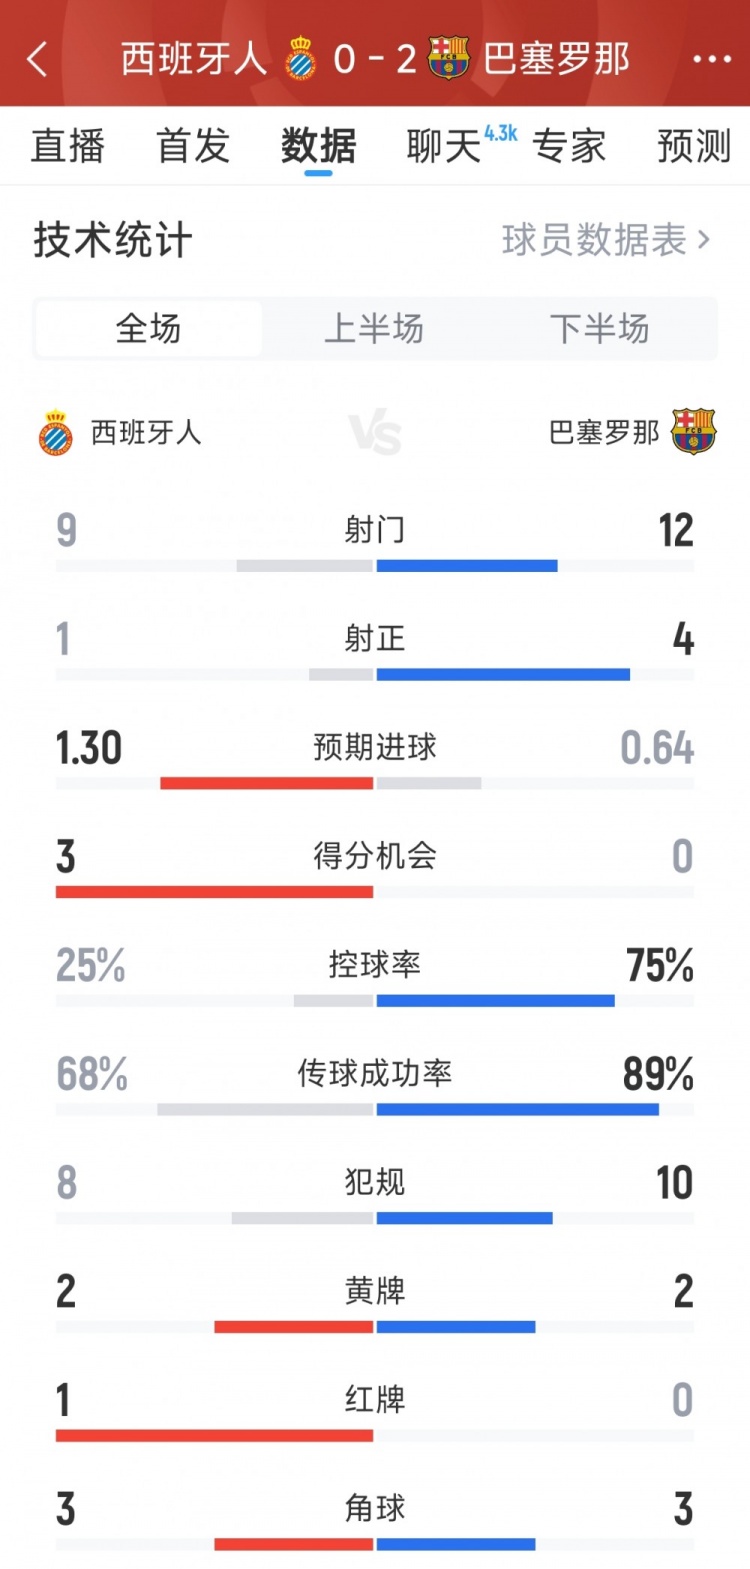The width and height of the screenshot is (750, 1569).
Task: Tap Barcelona crest in header scoreline
Action: pyautogui.click(x=449, y=58)
